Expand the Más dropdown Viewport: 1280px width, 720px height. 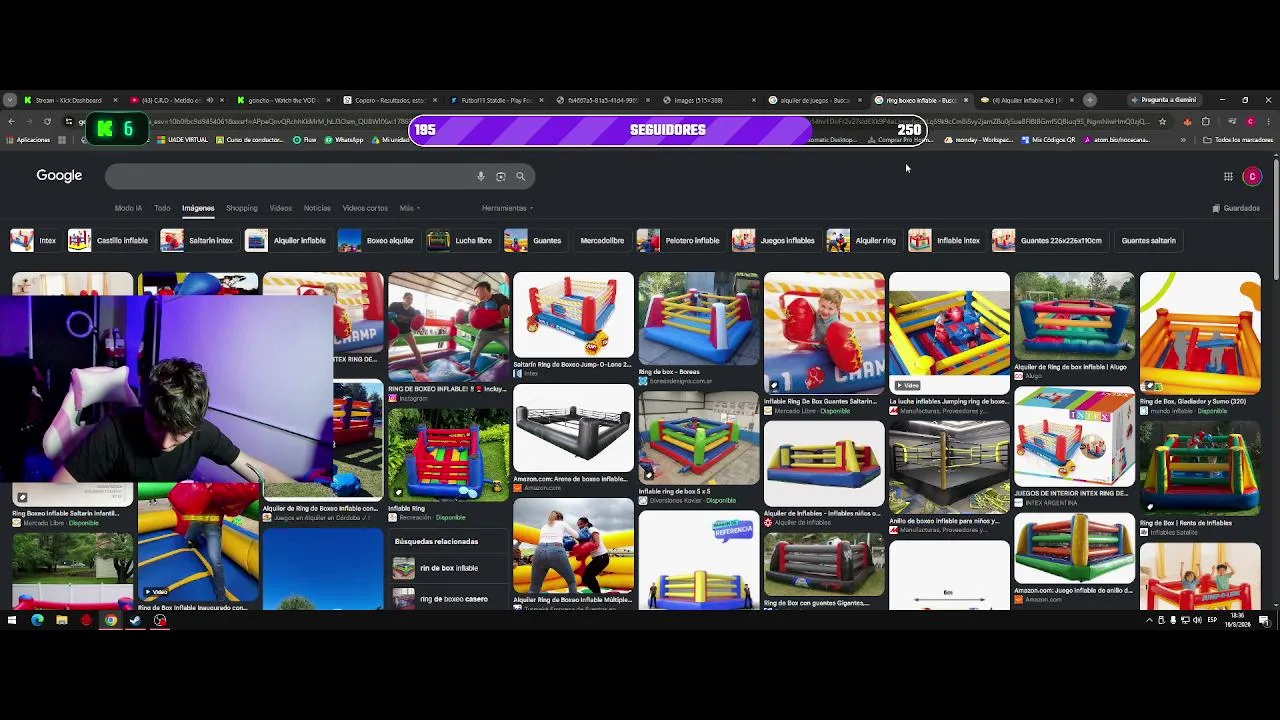click(x=410, y=208)
